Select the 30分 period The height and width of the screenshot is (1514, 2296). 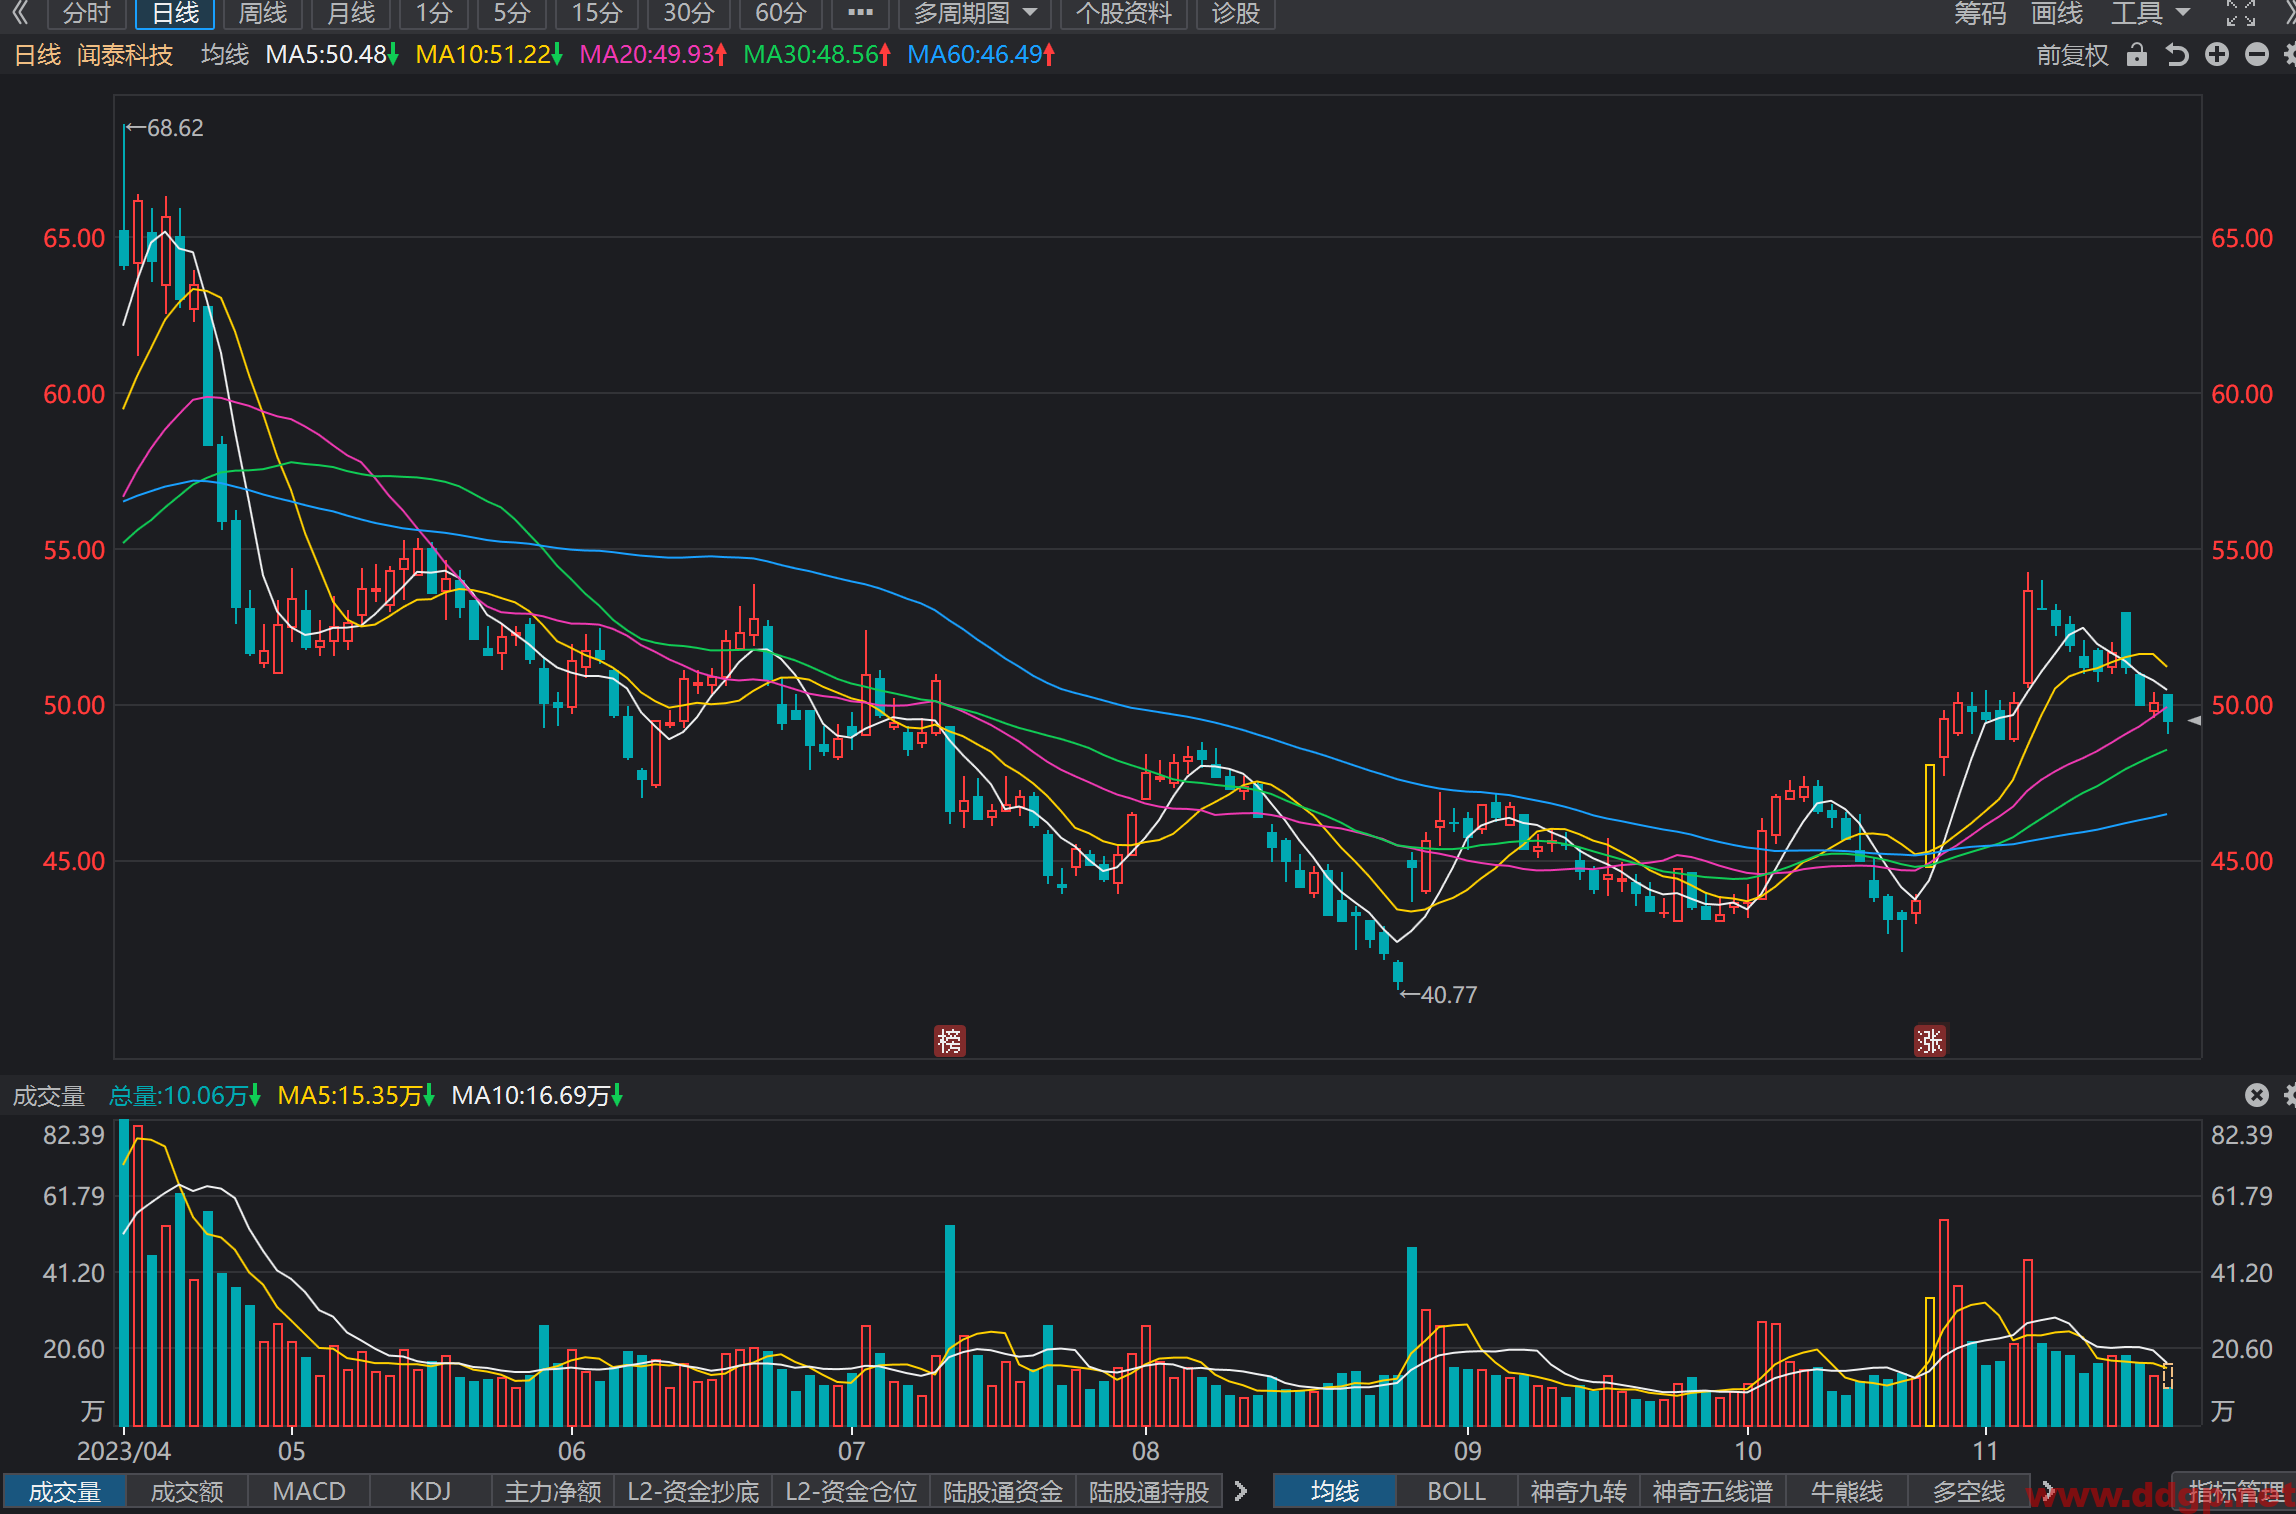point(689,13)
